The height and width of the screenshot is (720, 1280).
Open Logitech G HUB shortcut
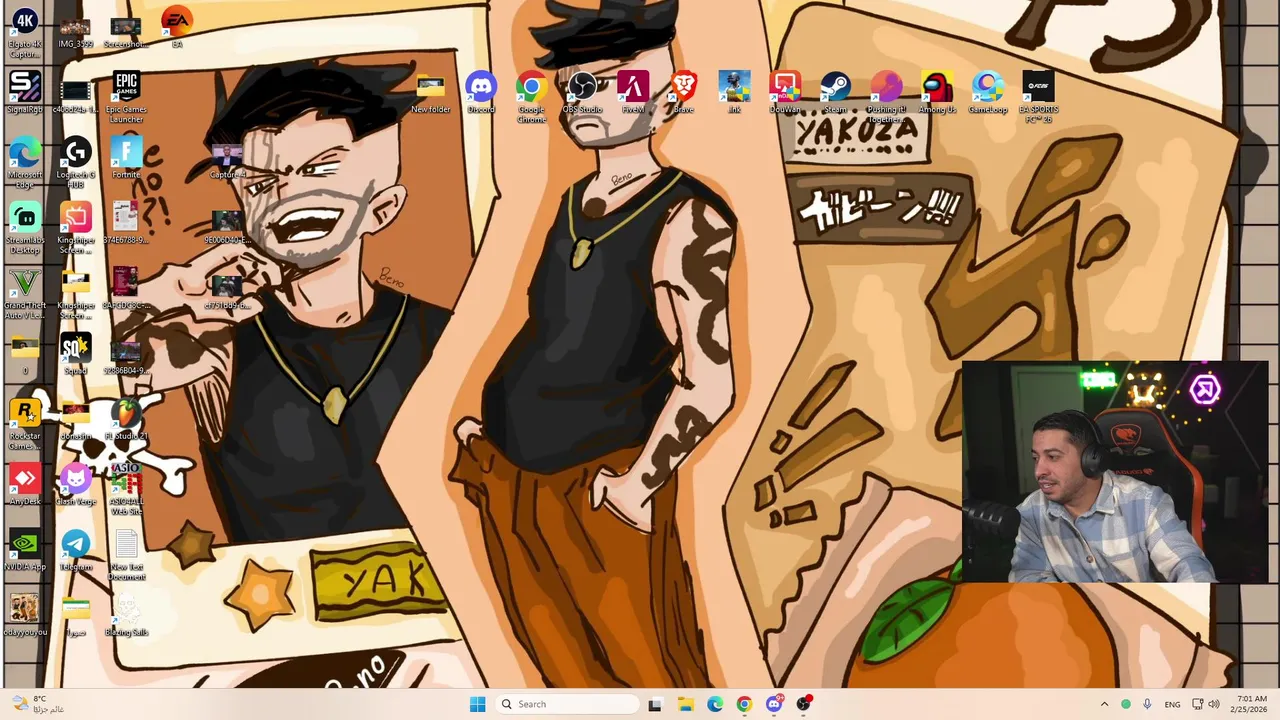76,162
